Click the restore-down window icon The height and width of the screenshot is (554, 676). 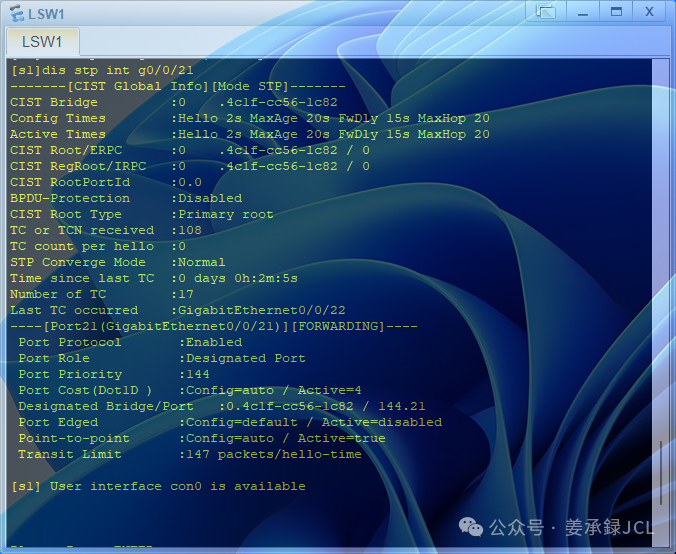click(546, 12)
